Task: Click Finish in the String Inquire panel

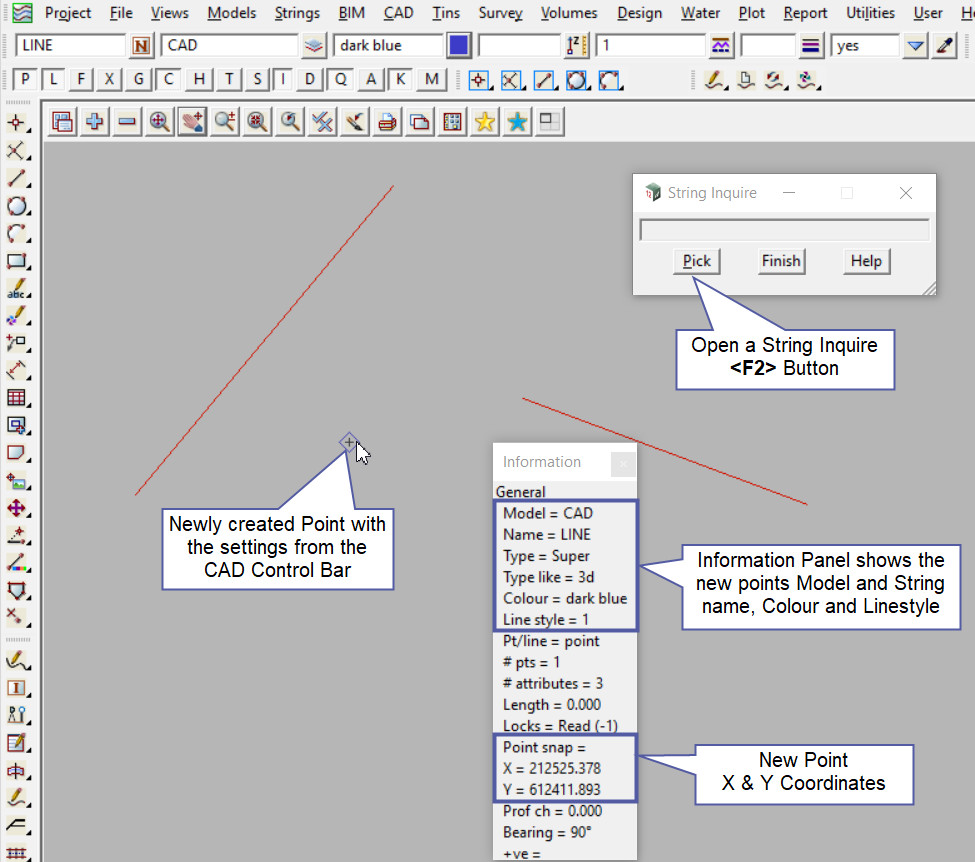Action: tap(780, 261)
